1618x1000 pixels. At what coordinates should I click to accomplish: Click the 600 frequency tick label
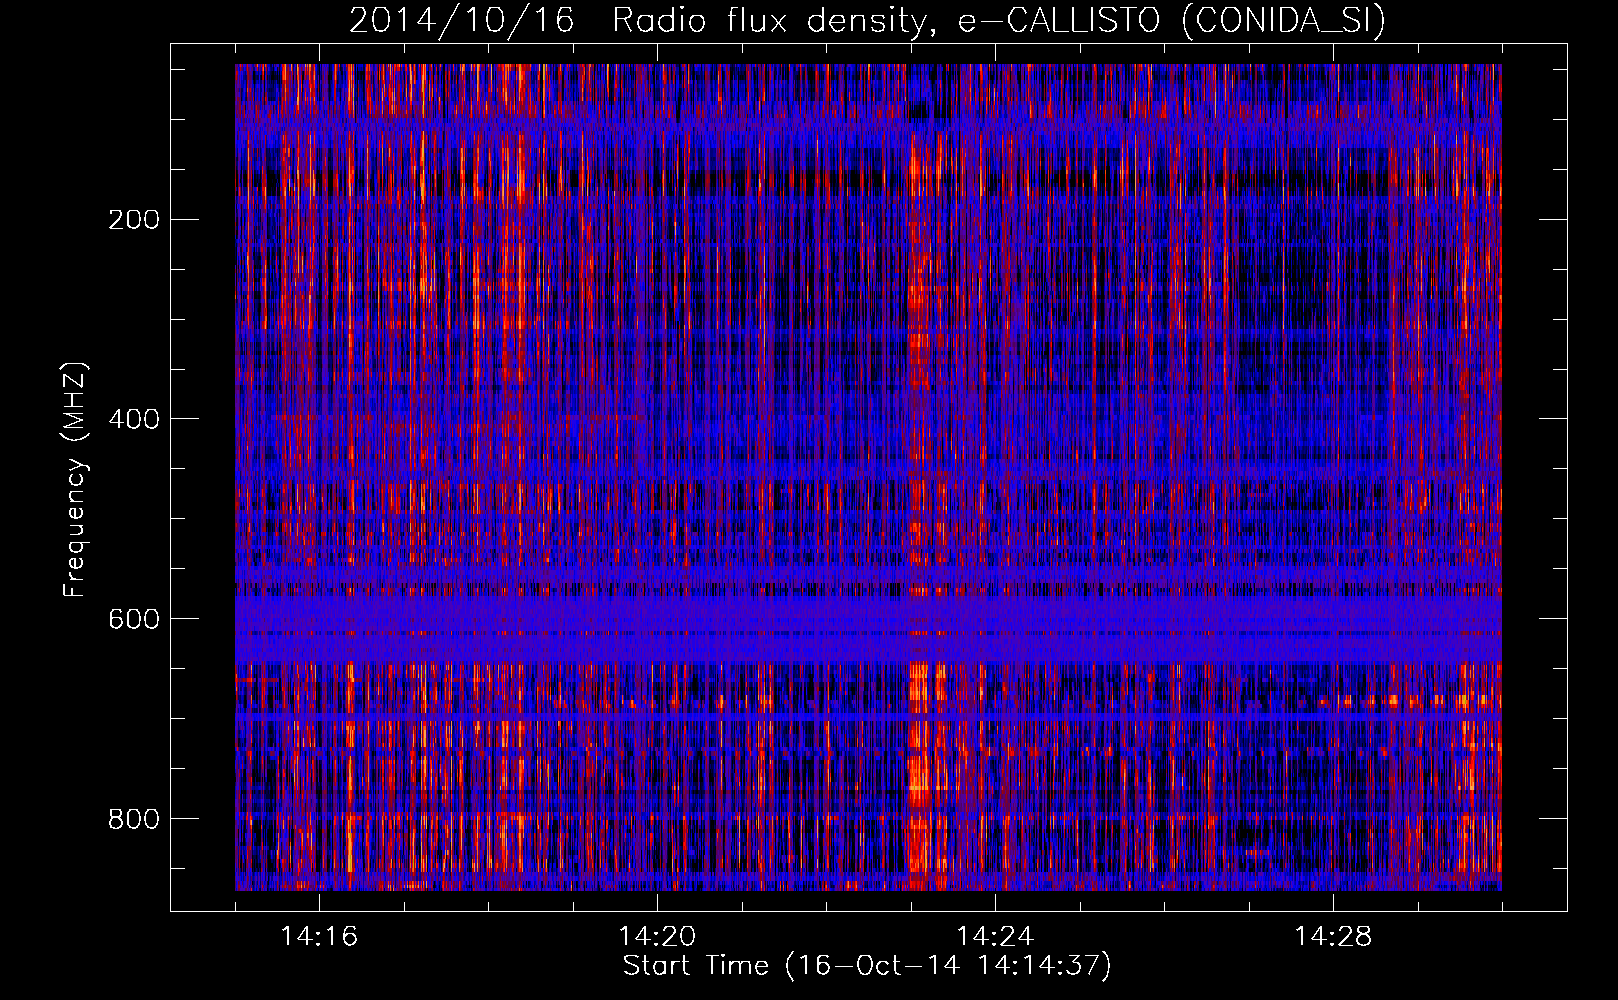(x=133, y=619)
